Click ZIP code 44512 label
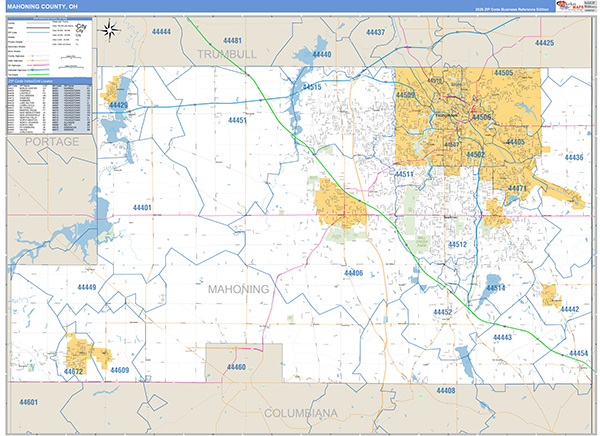This screenshot has height=436, width=600. click(x=458, y=244)
